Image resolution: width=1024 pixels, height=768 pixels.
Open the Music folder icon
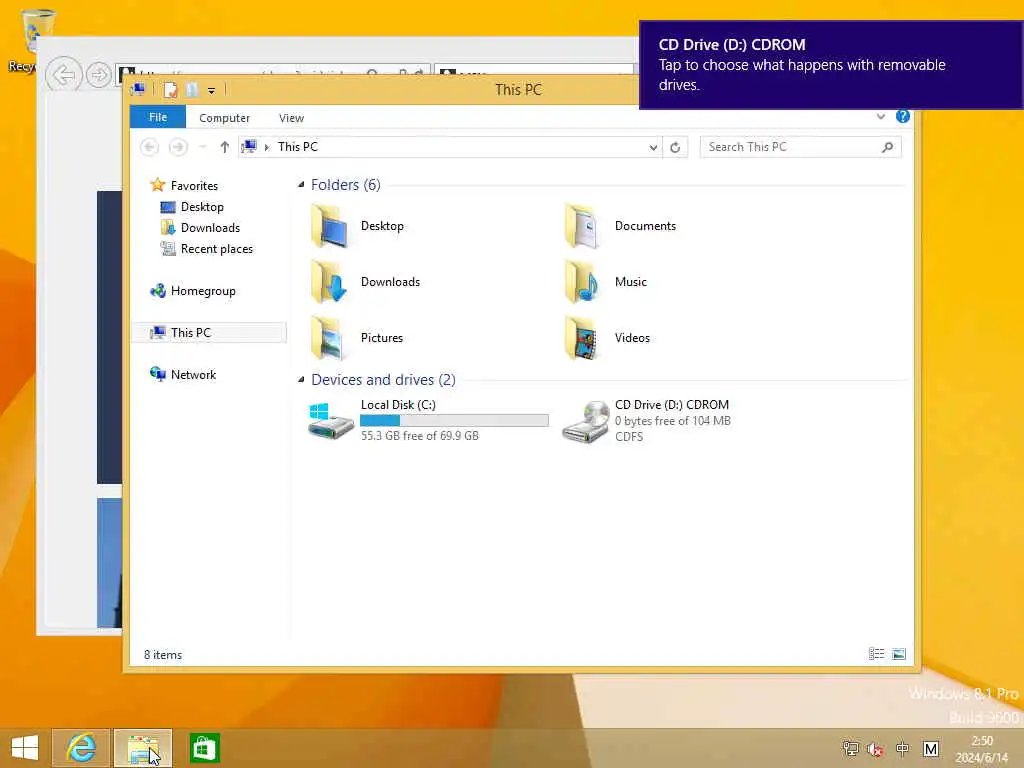(581, 282)
